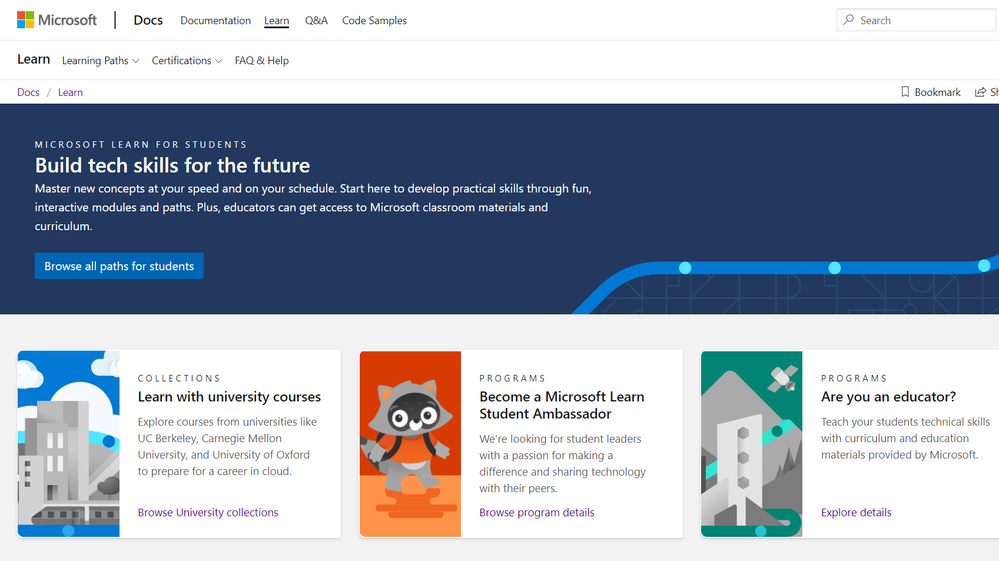Click the Bookmark icon
The height and width of the screenshot is (561, 999).
[x=905, y=92]
